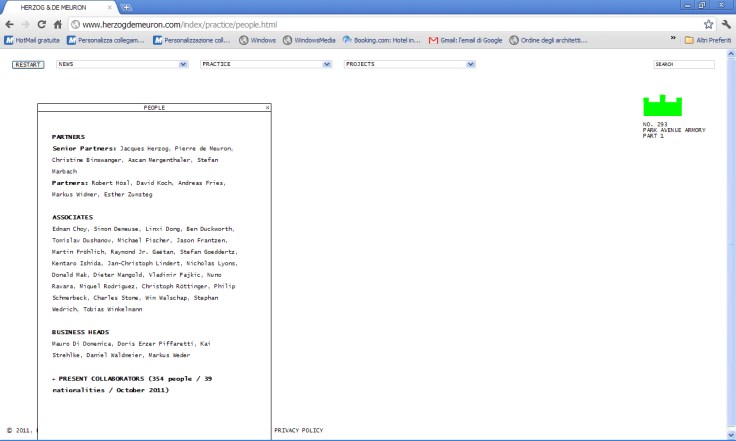Open the Booking.com bookmark
Image resolution: width=736 pixels, height=441 pixels.
tap(378, 40)
